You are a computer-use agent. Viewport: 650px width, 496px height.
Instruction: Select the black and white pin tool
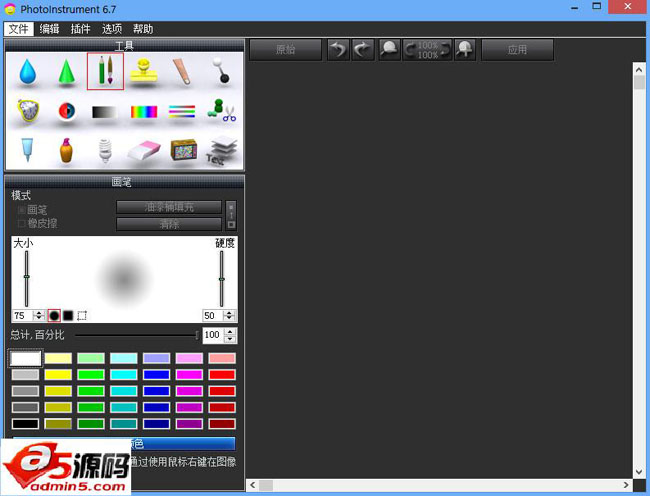(x=221, y=70)
